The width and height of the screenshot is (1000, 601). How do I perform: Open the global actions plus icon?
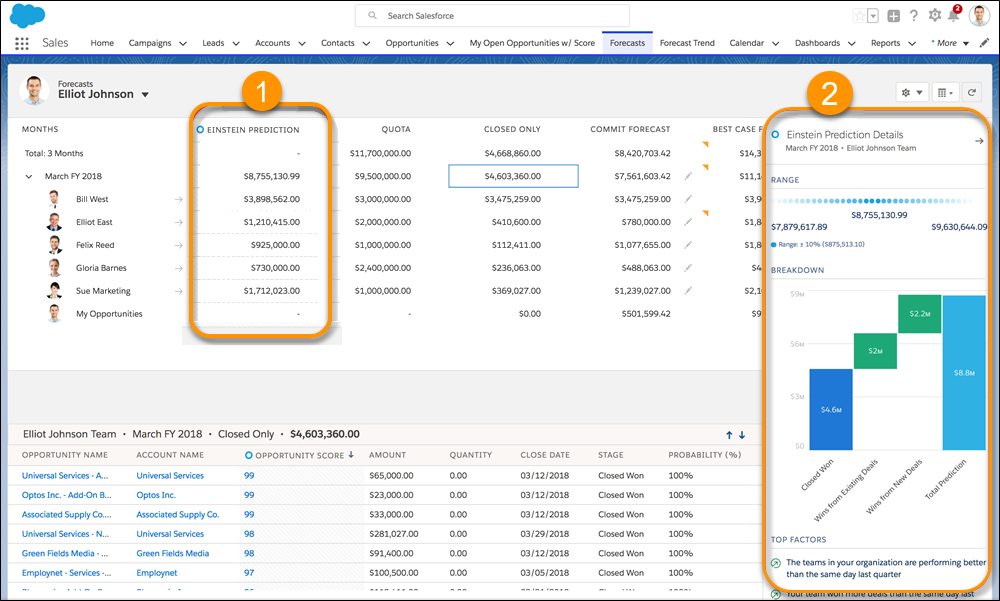click(x=893, y=16)
